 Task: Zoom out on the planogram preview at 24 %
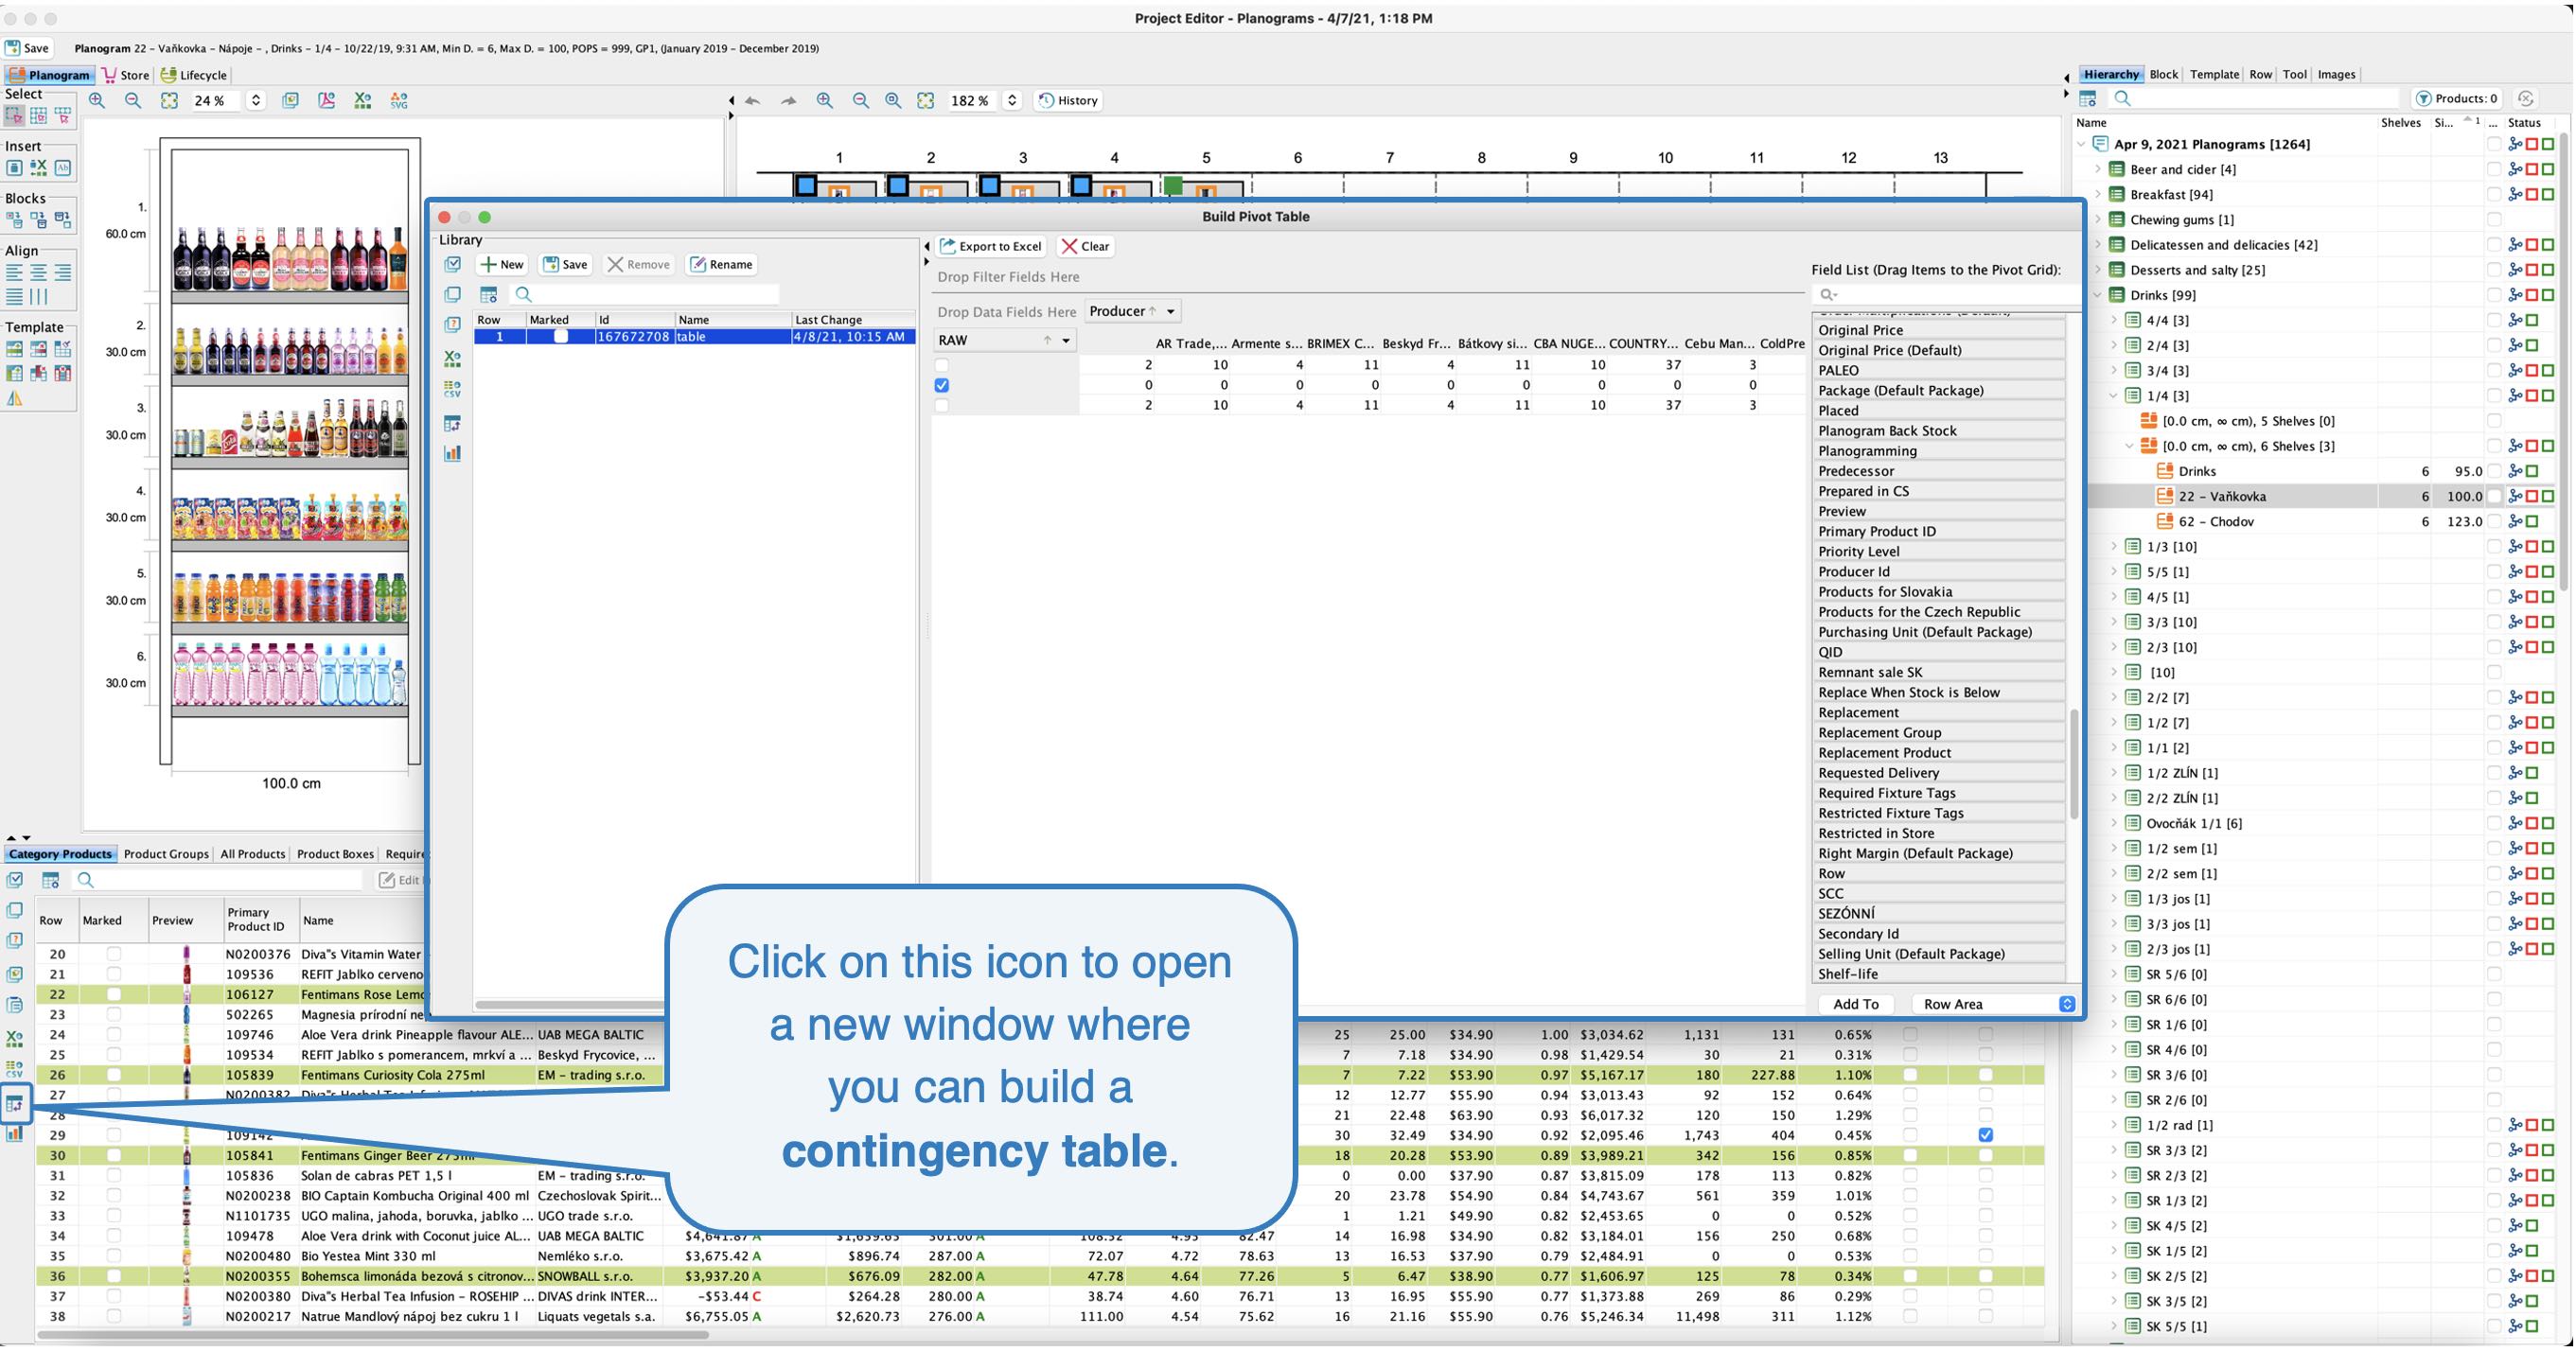coord(133,100)
